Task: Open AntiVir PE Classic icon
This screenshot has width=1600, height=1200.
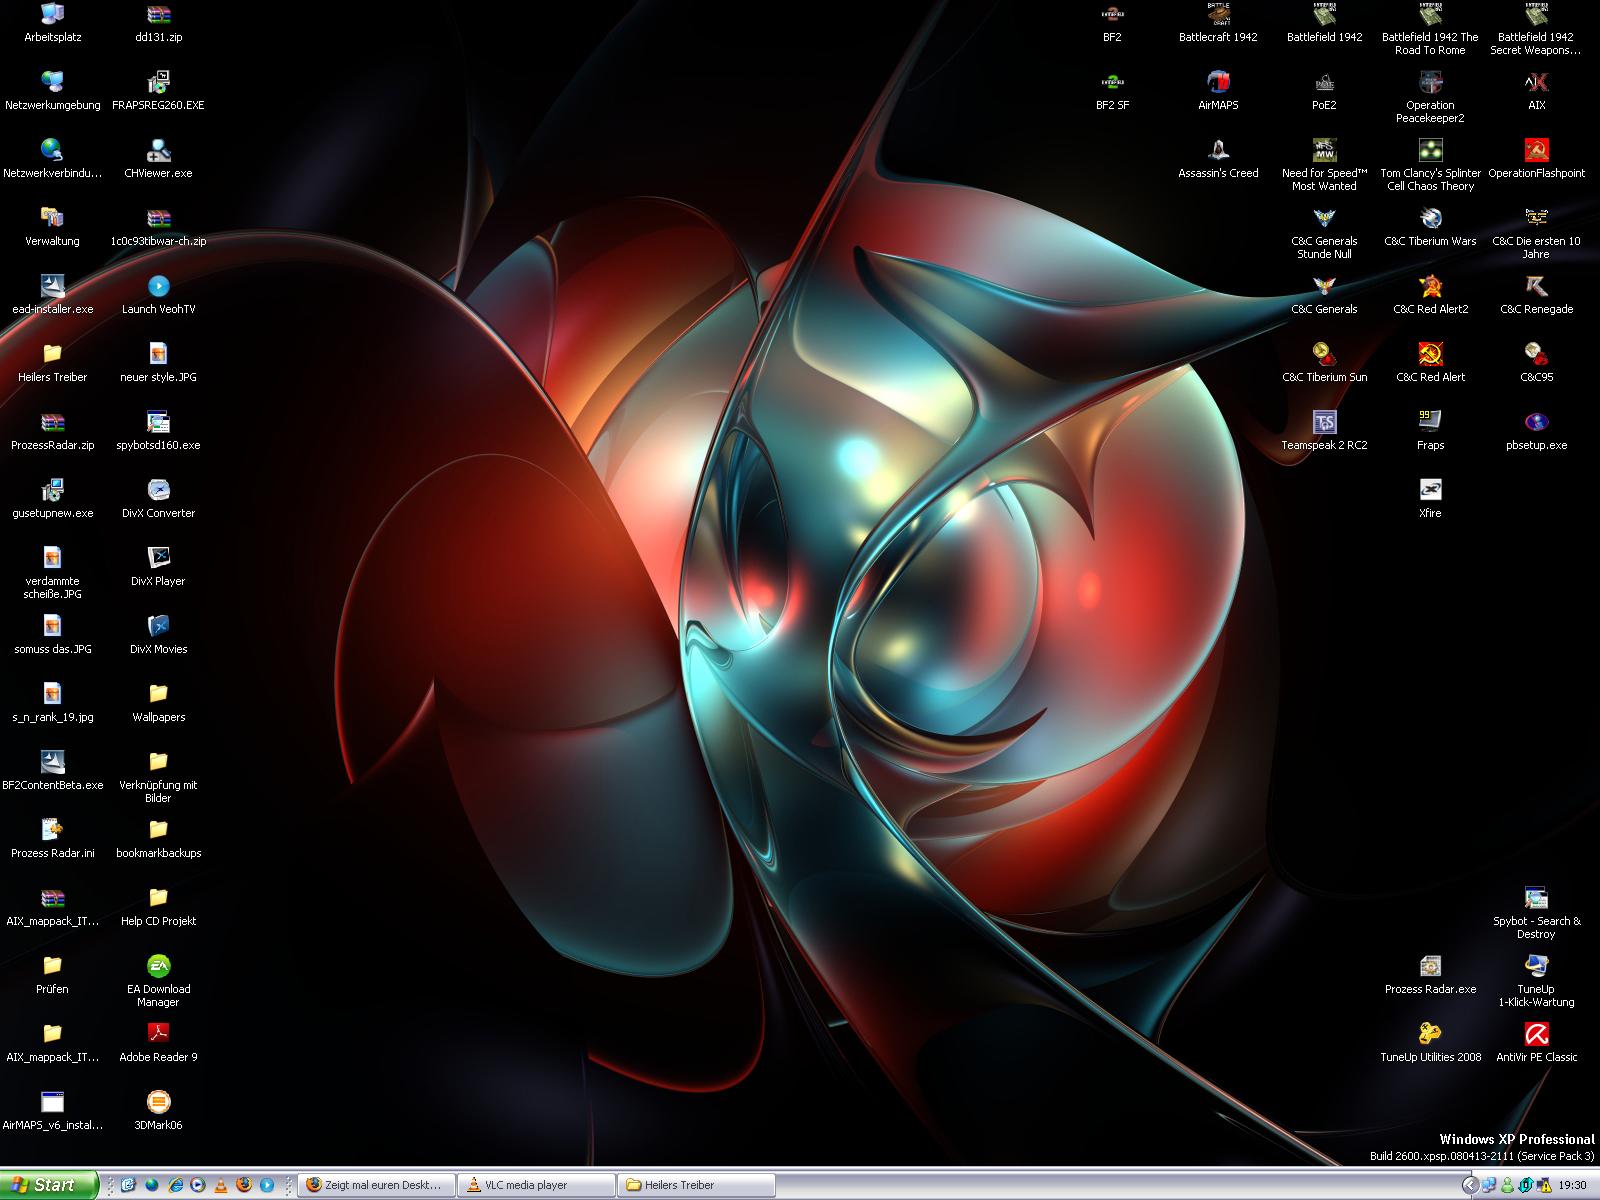Action: point(1536,1035)
